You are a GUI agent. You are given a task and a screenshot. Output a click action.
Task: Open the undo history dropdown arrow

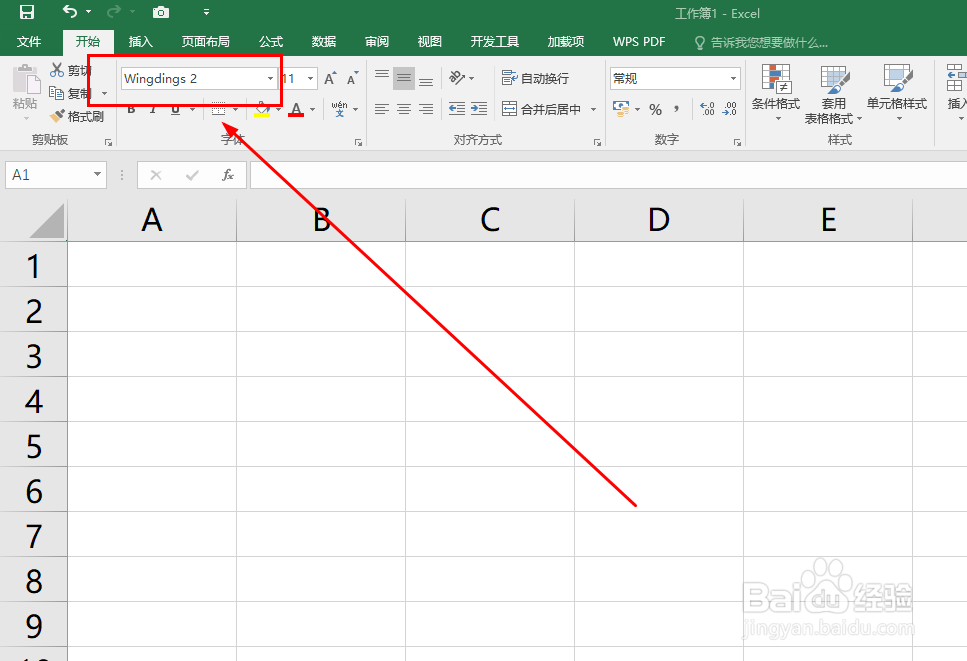tap(89, 12)
